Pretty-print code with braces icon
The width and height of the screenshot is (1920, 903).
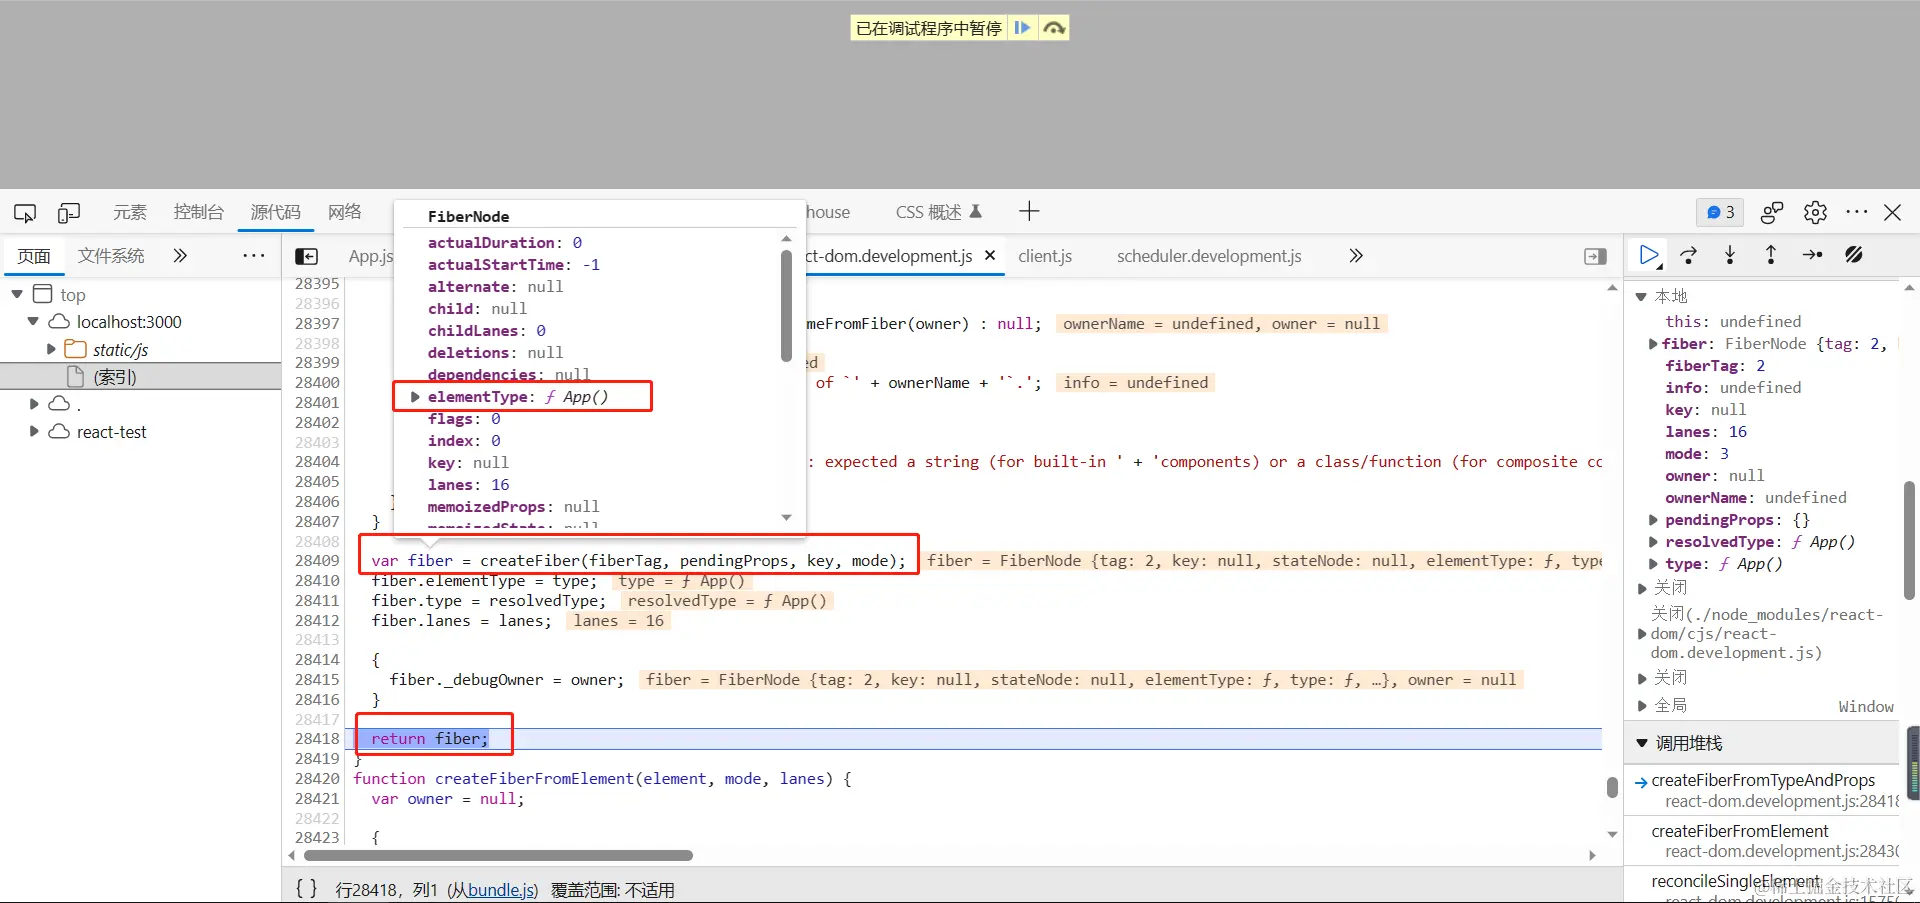point(306,888)
